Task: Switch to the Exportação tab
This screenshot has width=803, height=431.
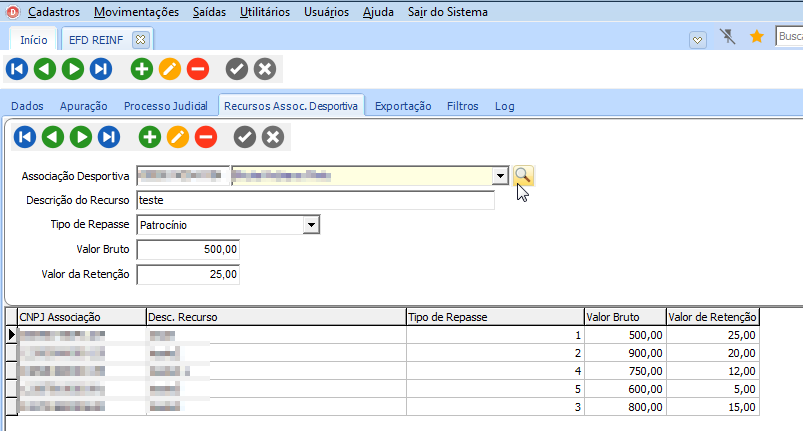Action: tap(403, 106)
